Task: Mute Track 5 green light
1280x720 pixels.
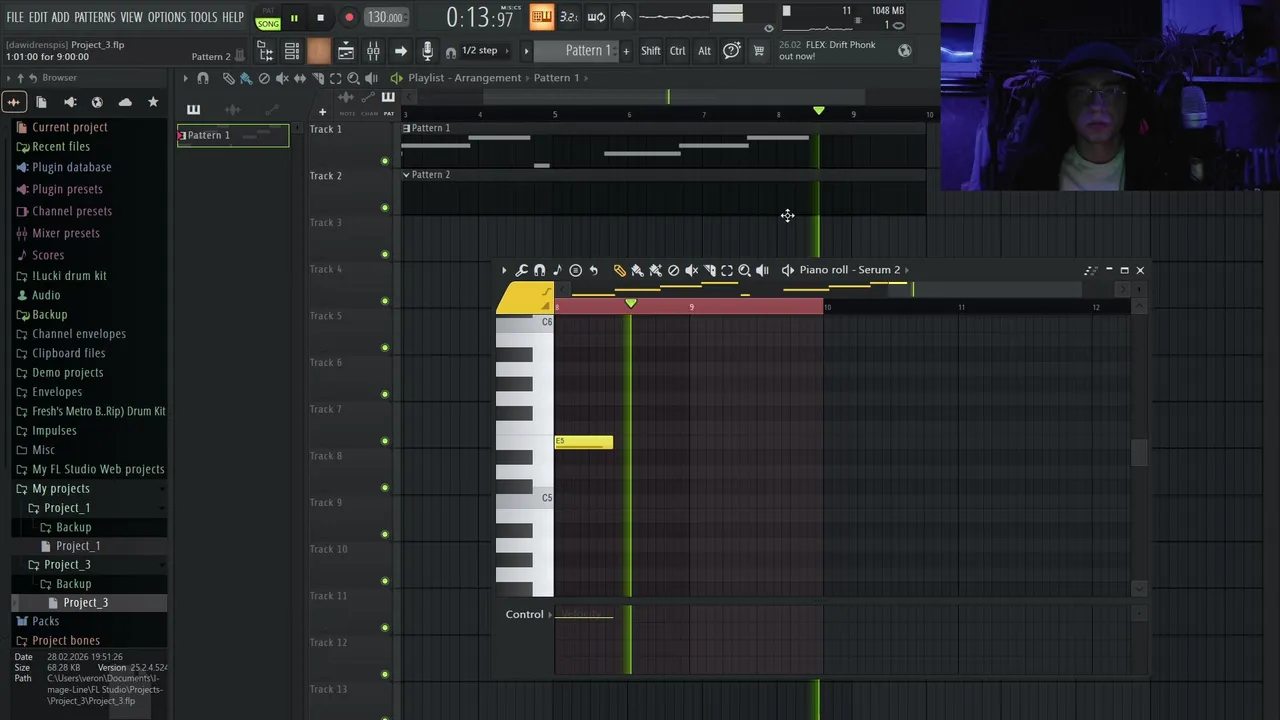Action: [x=385, y=348]
